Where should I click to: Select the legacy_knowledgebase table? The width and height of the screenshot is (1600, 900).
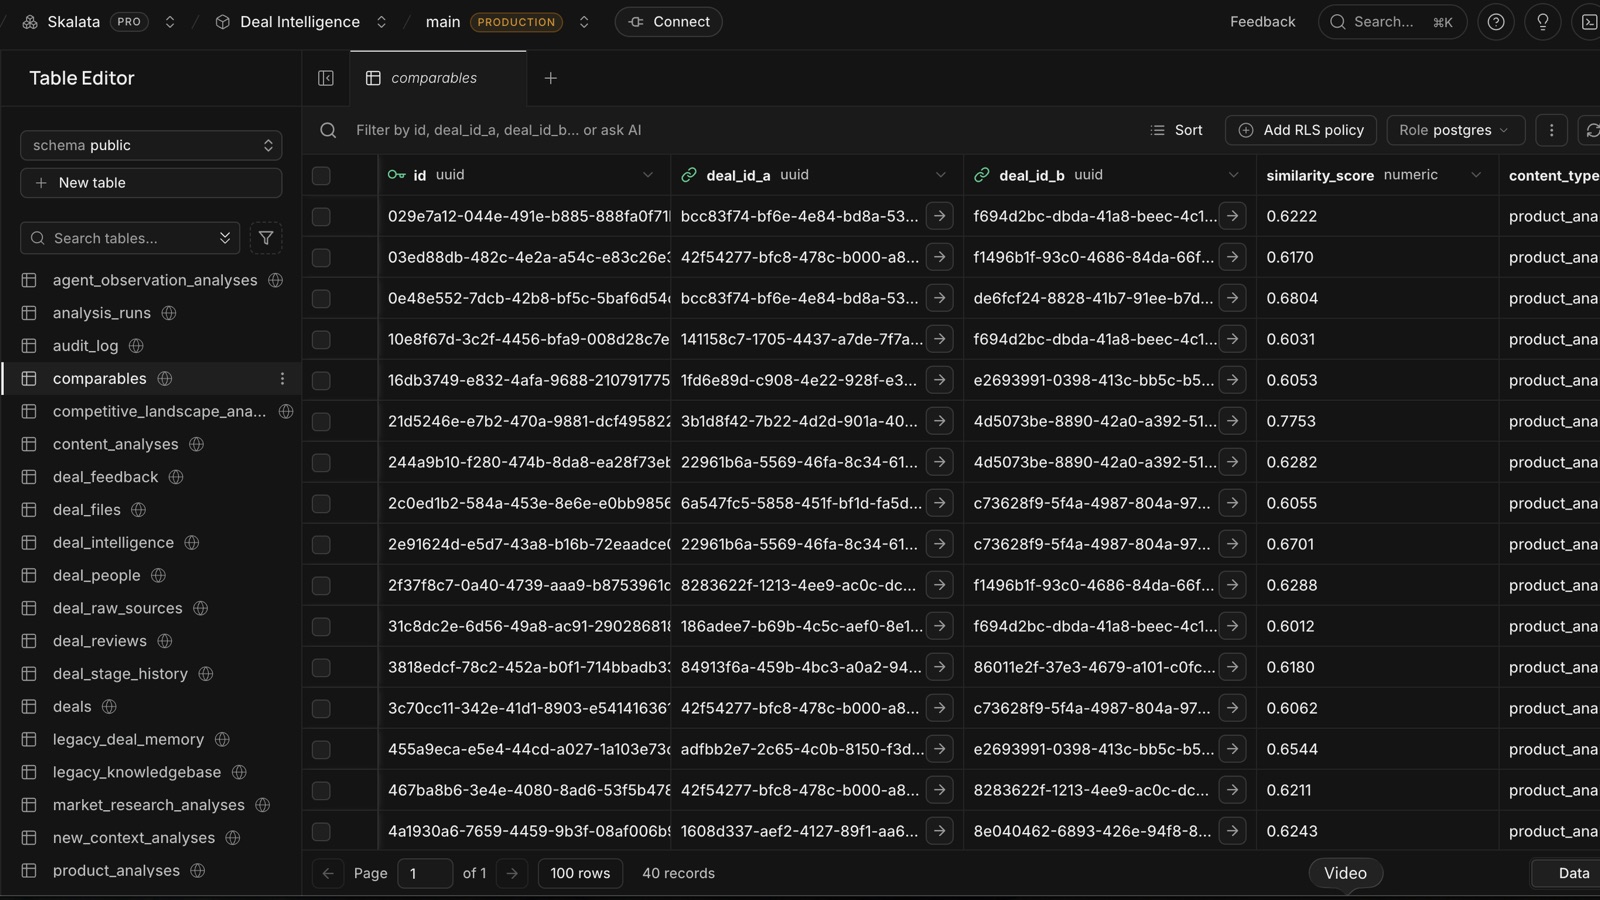[x=137, y=772]
